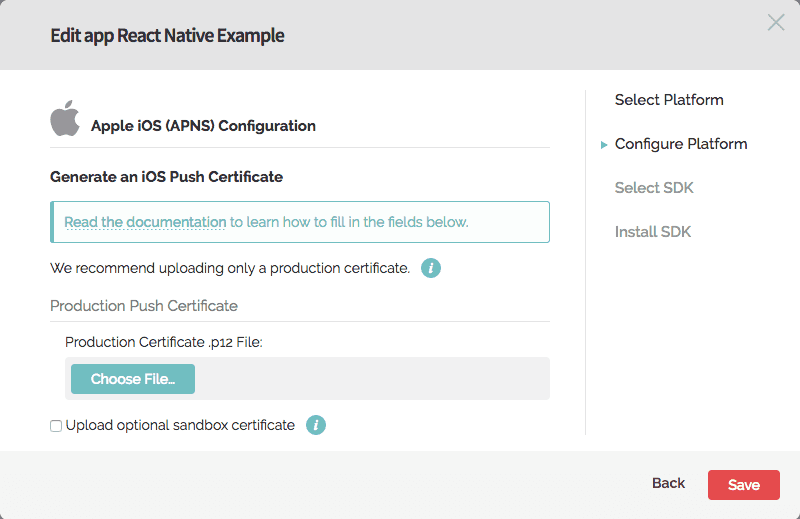Screen dimensions: 800x519
Task: Click the Apple iOS (APNS) Configuration heading
Action: (x=203, y=126)
